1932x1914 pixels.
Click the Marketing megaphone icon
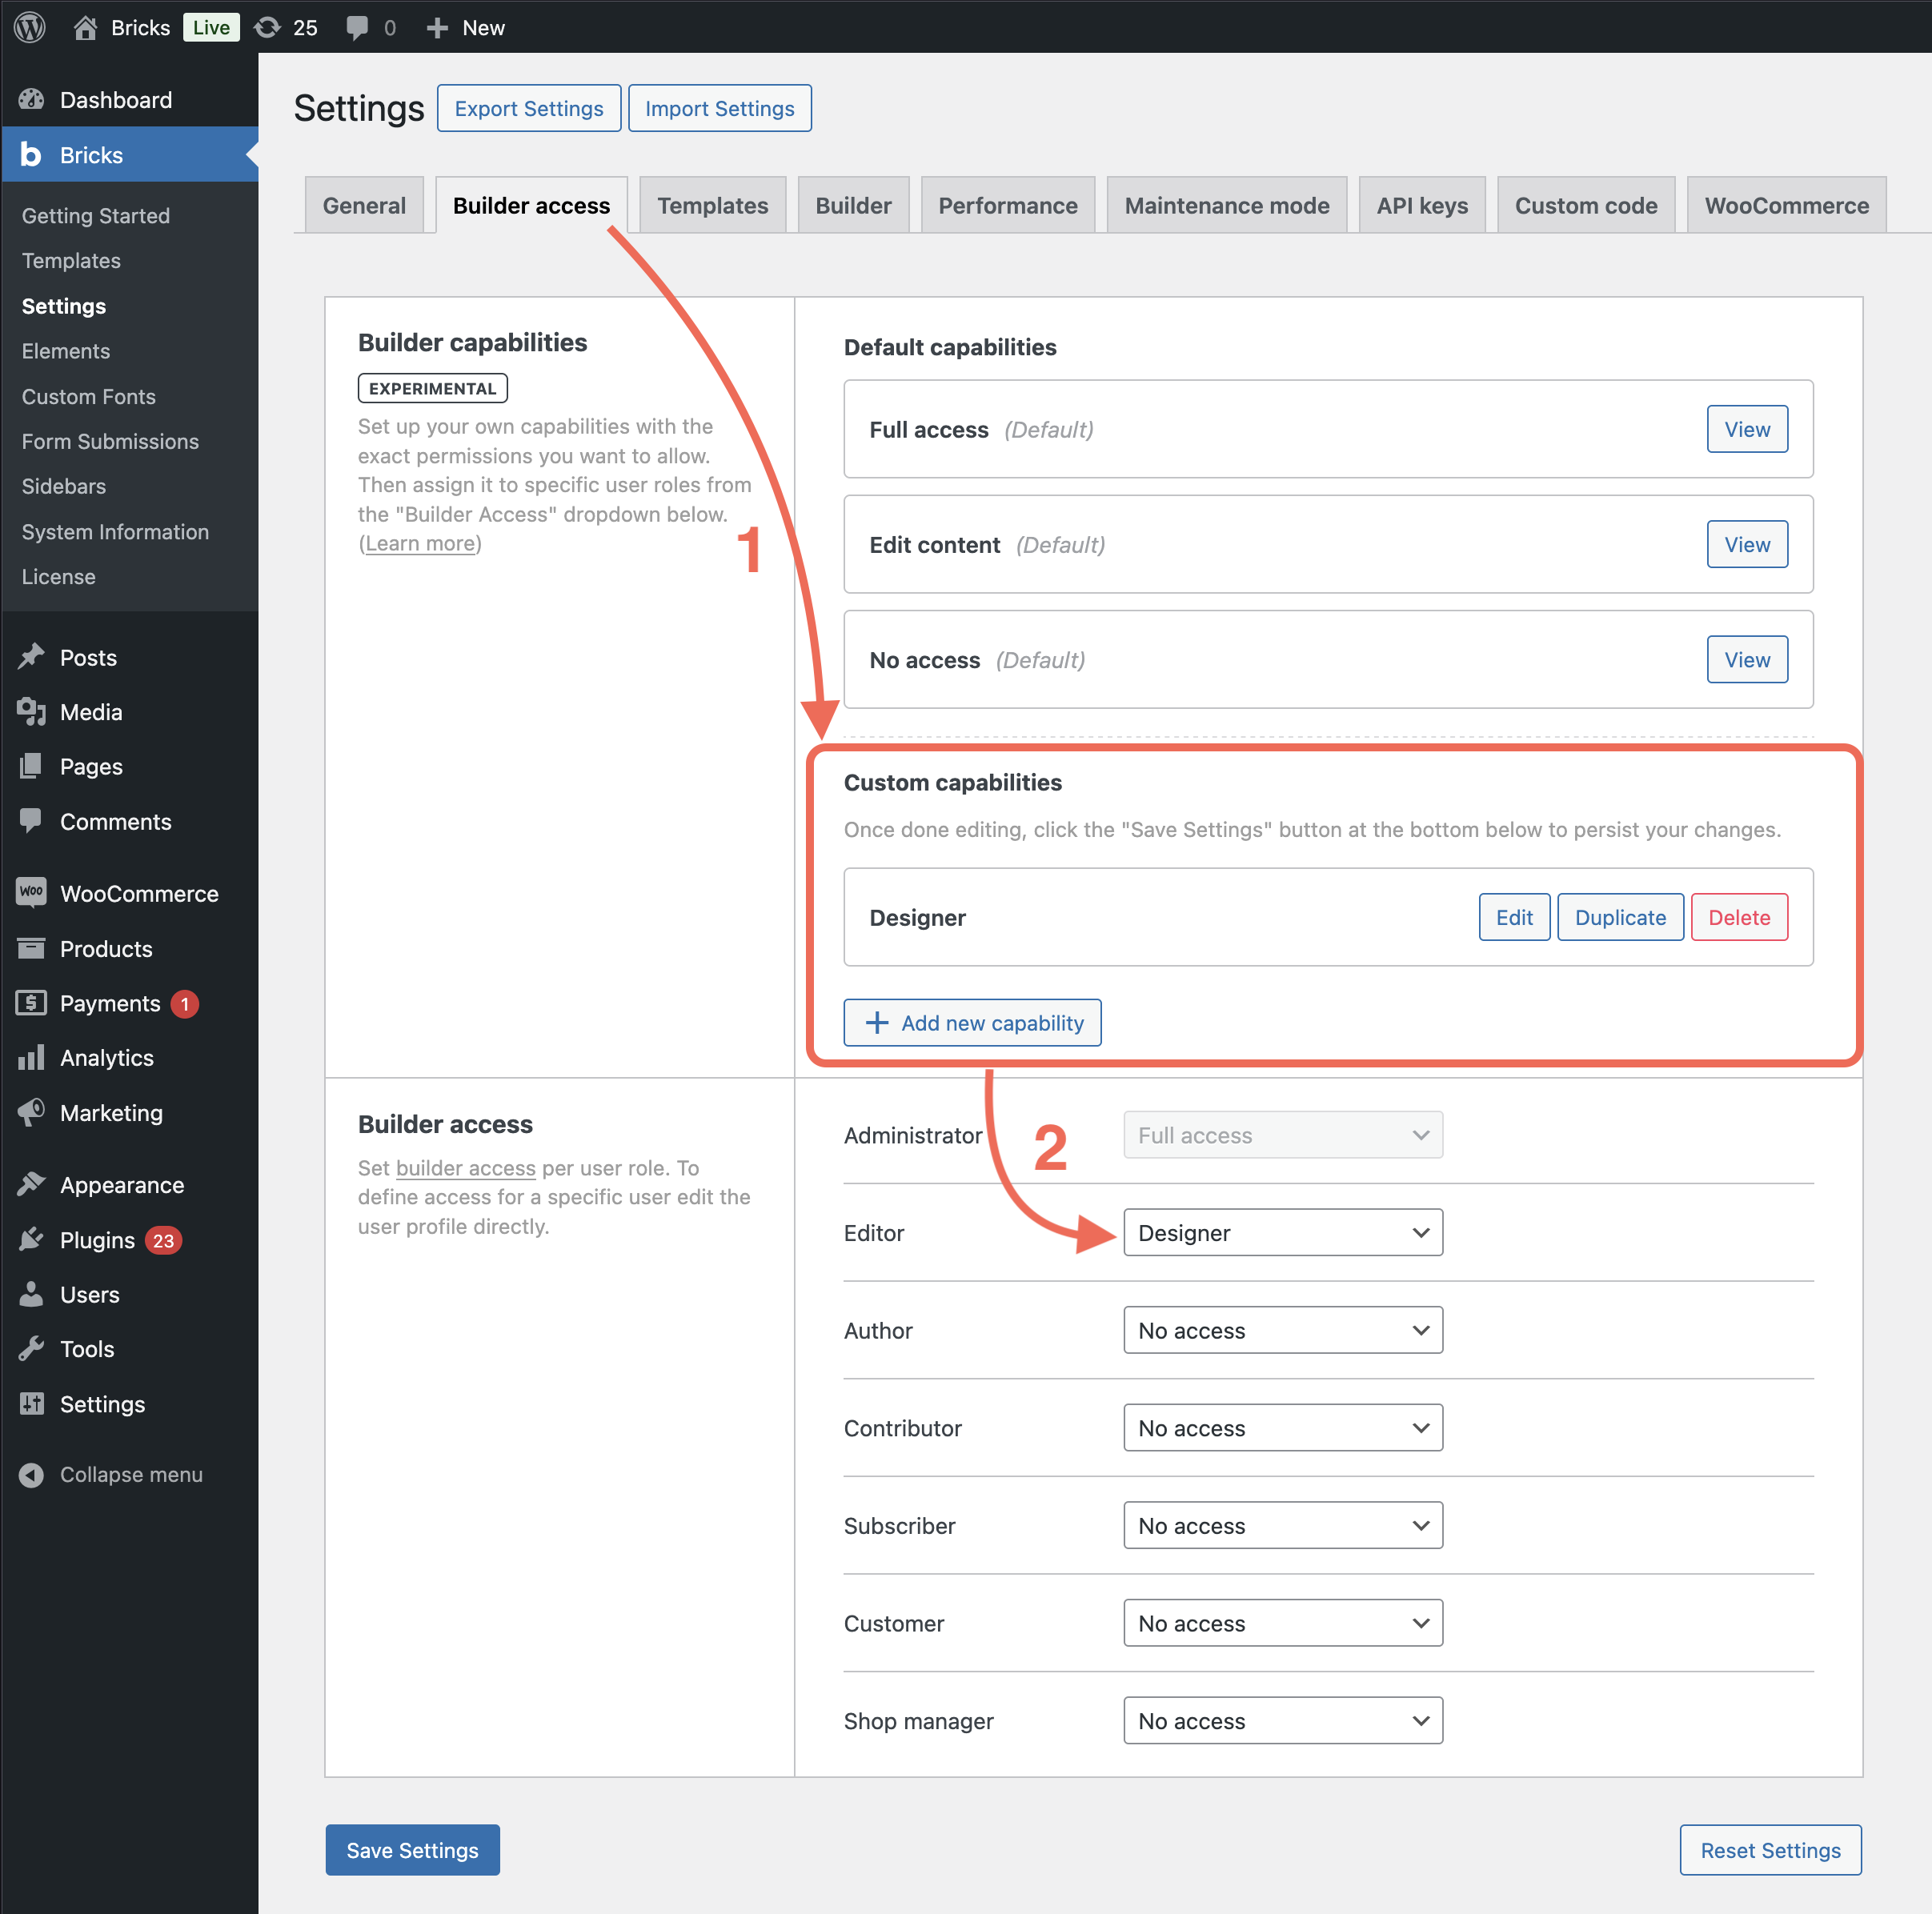tap(31, 1112)
